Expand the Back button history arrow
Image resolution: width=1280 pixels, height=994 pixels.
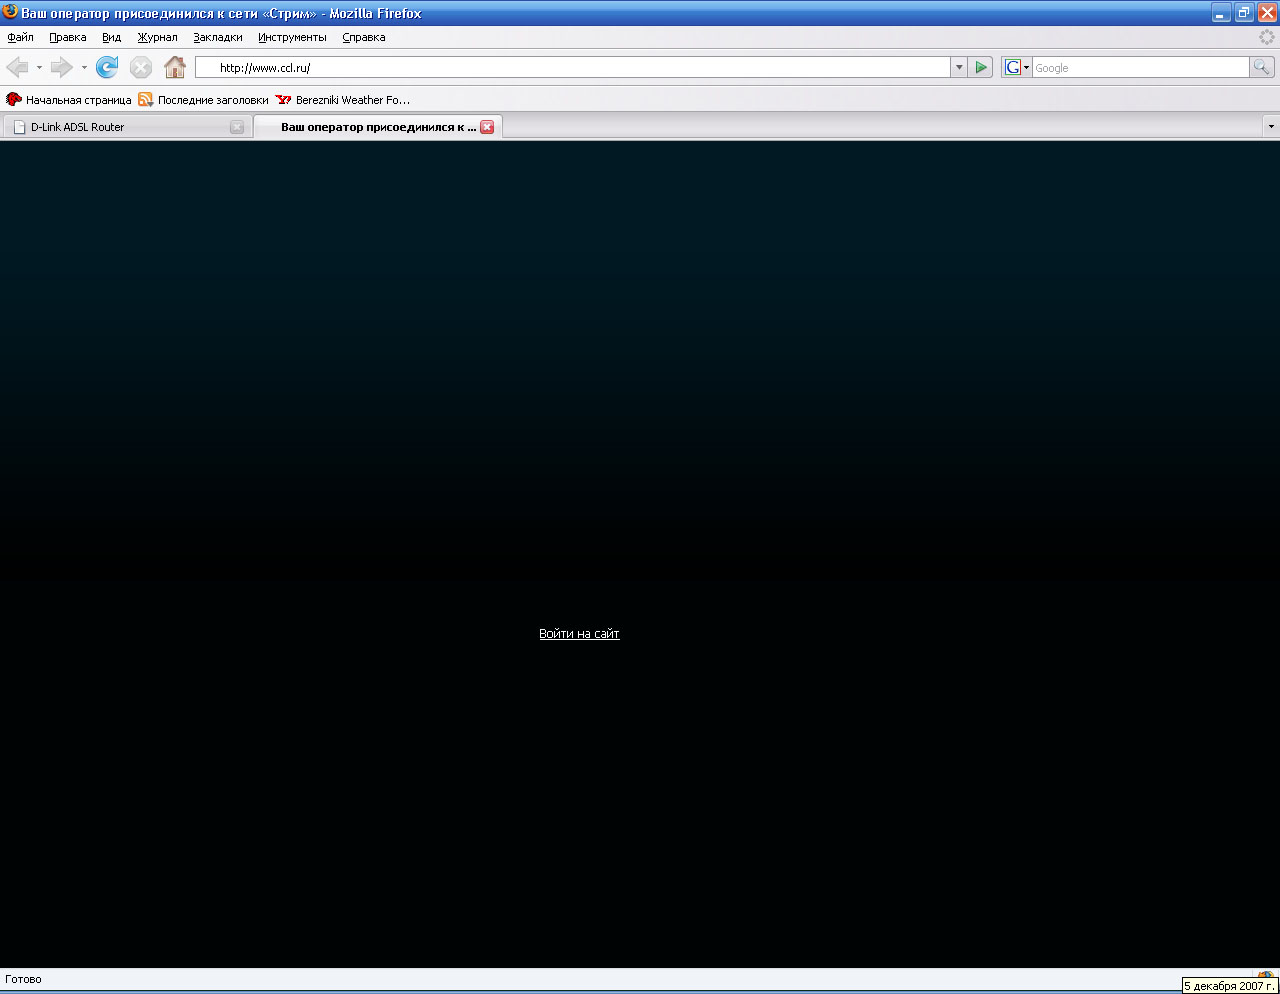(39, 67)
